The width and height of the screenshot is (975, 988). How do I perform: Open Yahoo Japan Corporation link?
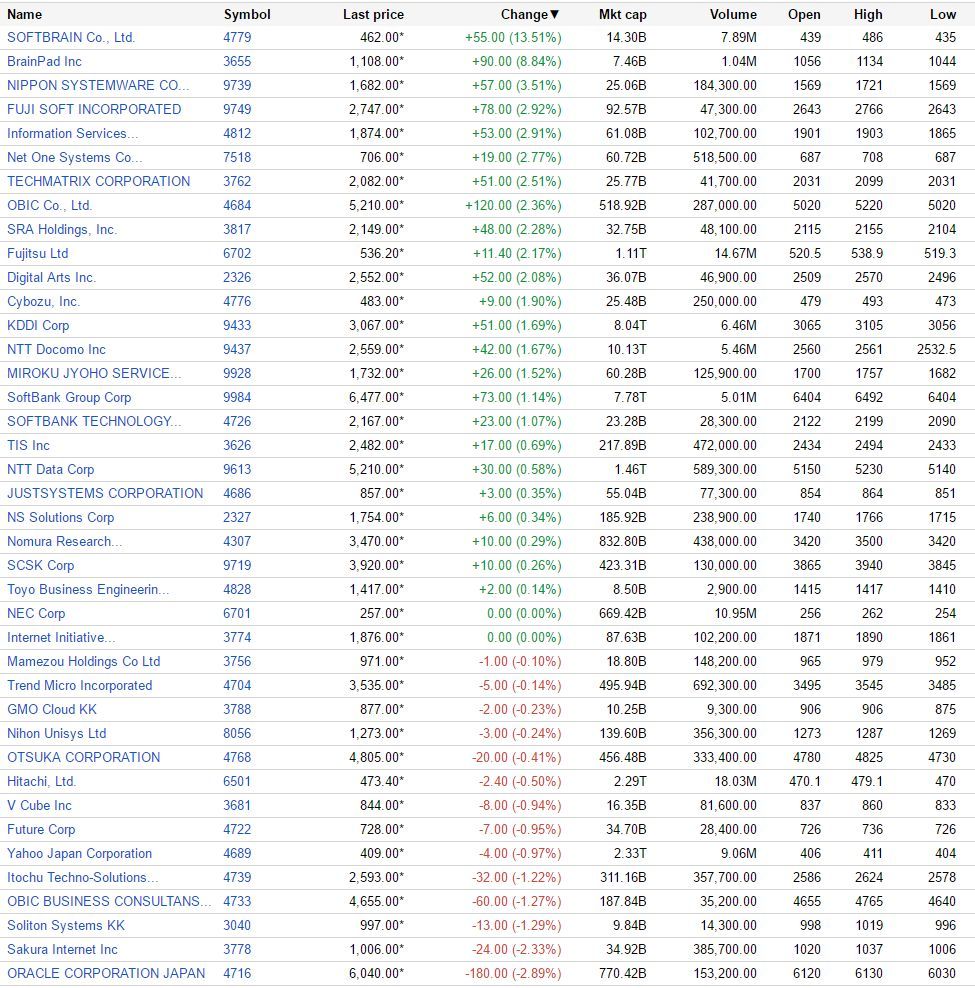[x=79, y=853]
